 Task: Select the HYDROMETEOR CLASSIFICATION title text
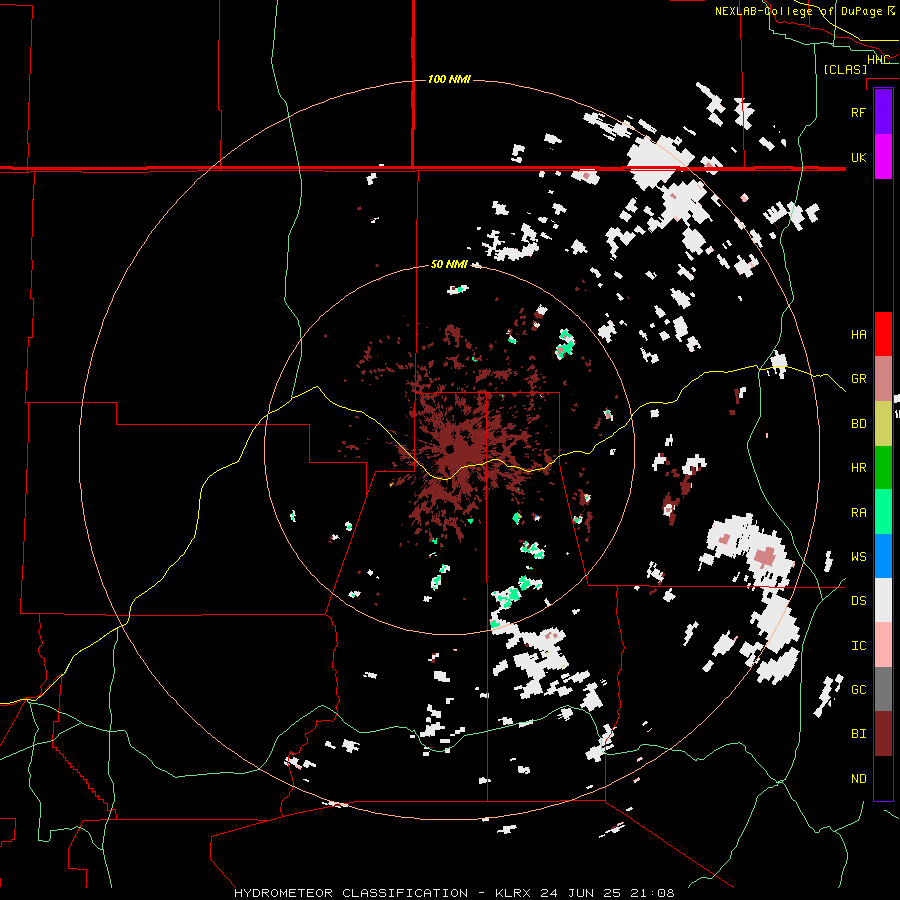pos(351,893)
